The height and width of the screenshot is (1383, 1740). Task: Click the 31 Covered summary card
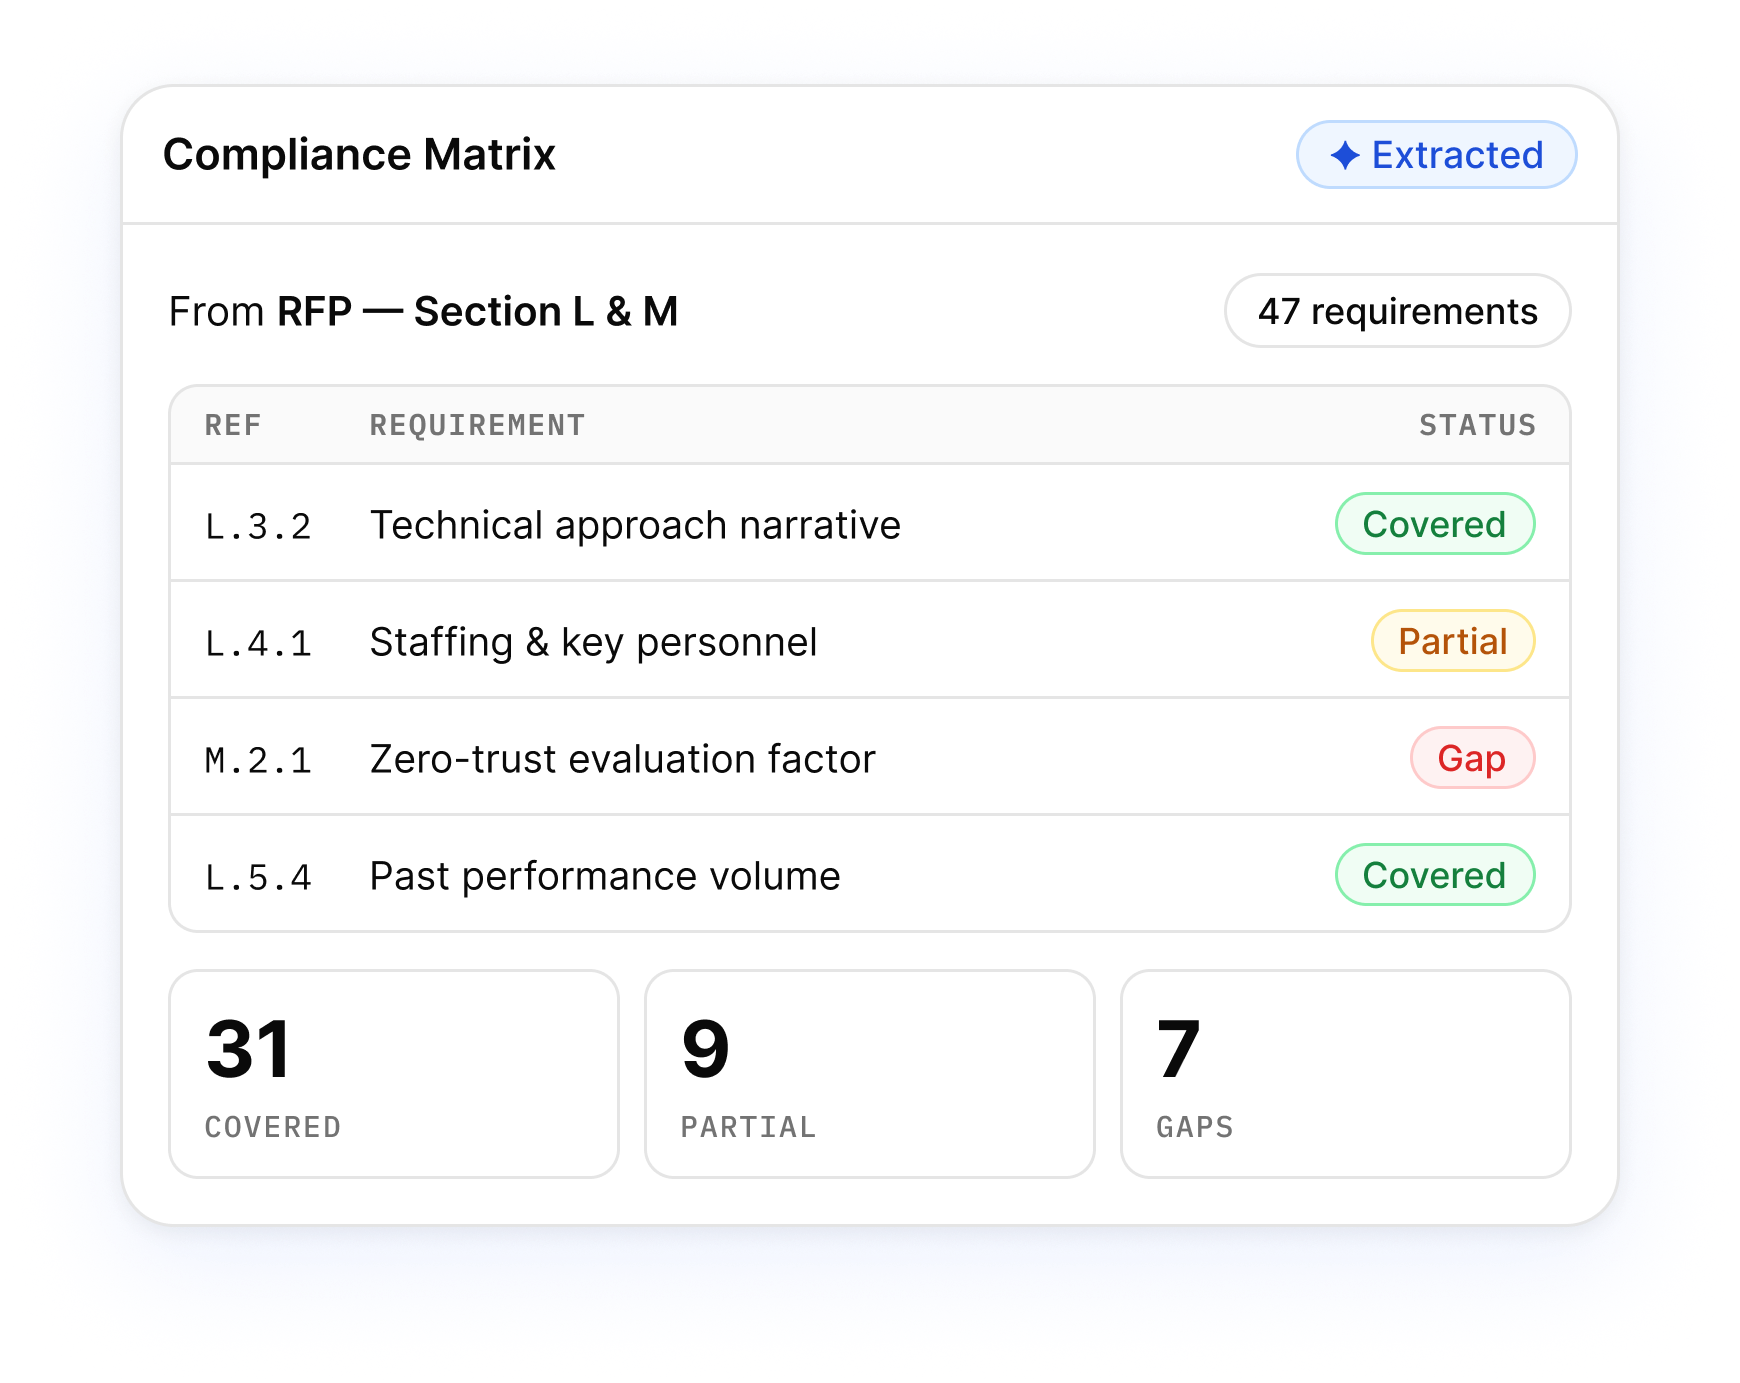(394, 1074)
